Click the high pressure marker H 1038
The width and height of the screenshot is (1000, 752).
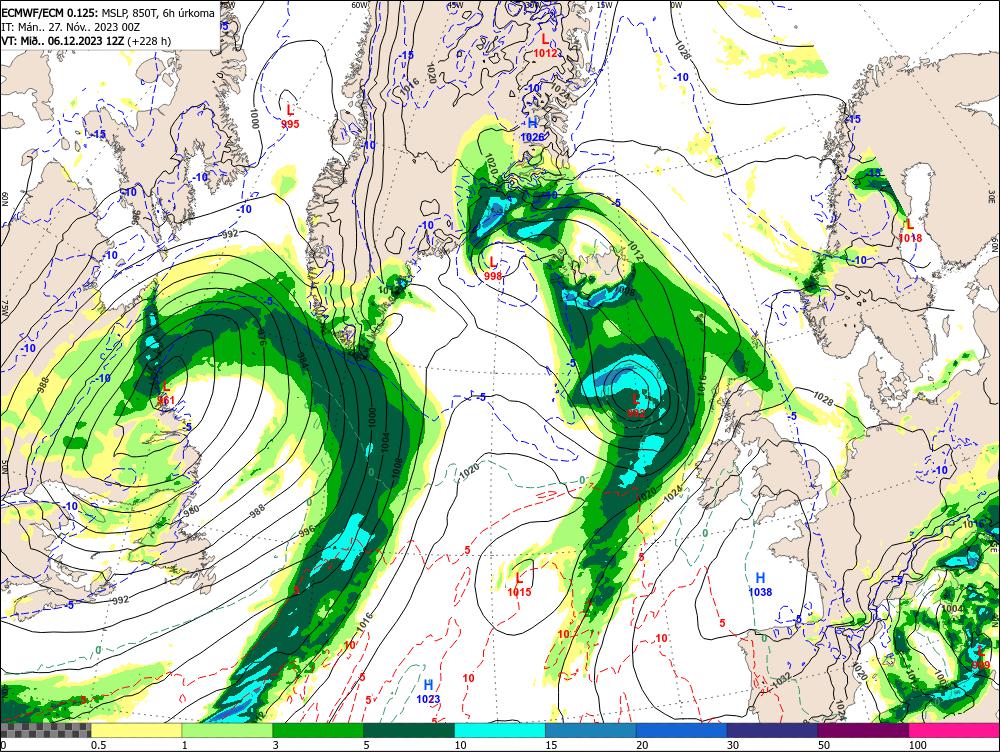point(760,584)
